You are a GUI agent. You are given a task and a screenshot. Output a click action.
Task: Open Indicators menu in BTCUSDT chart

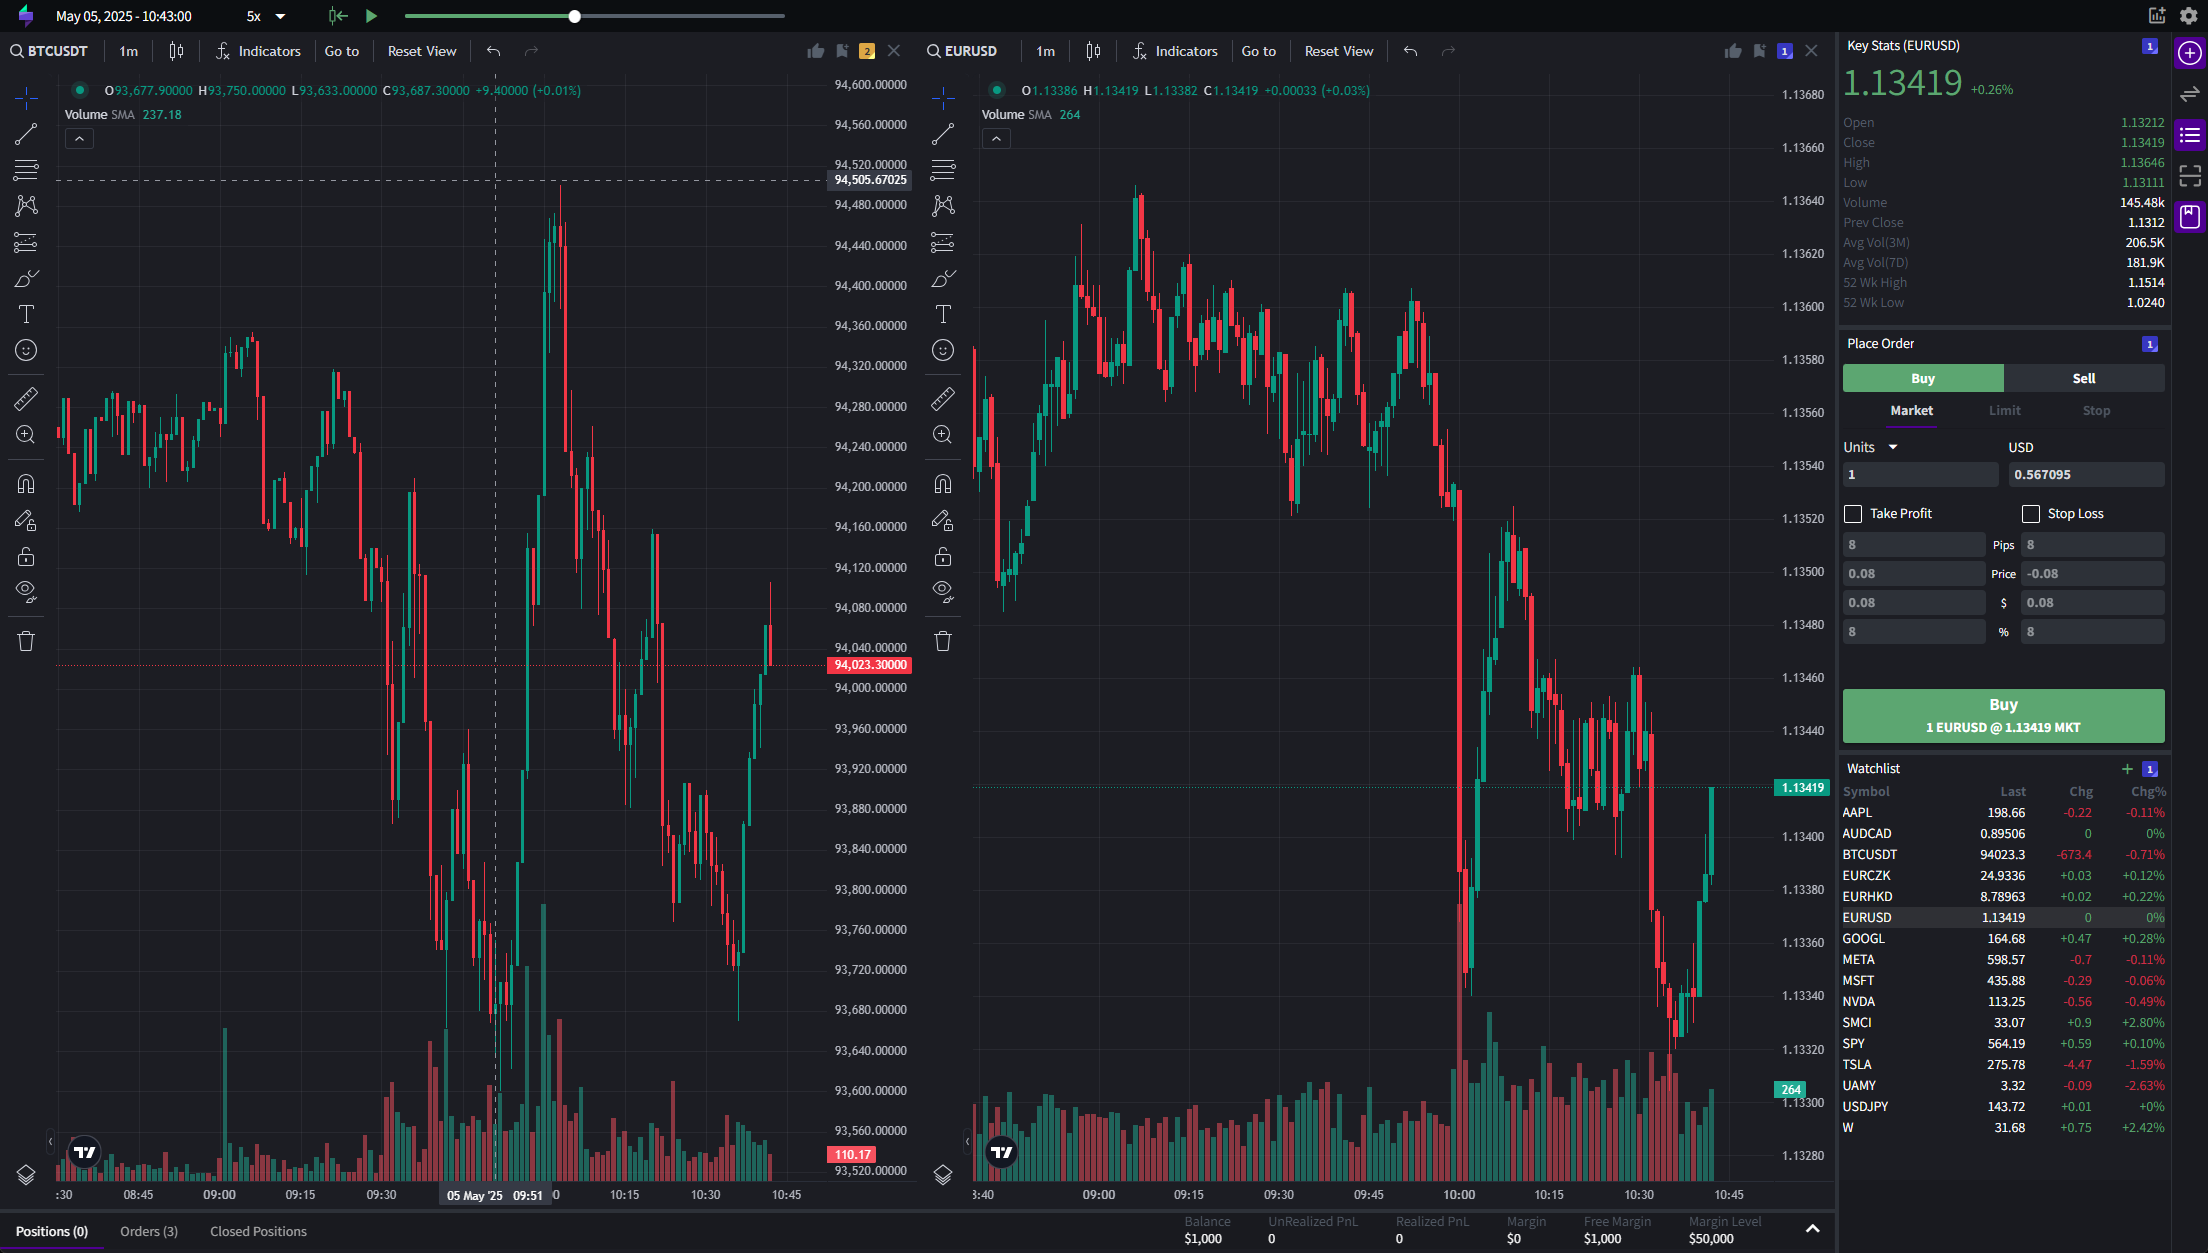click(258, 51)
